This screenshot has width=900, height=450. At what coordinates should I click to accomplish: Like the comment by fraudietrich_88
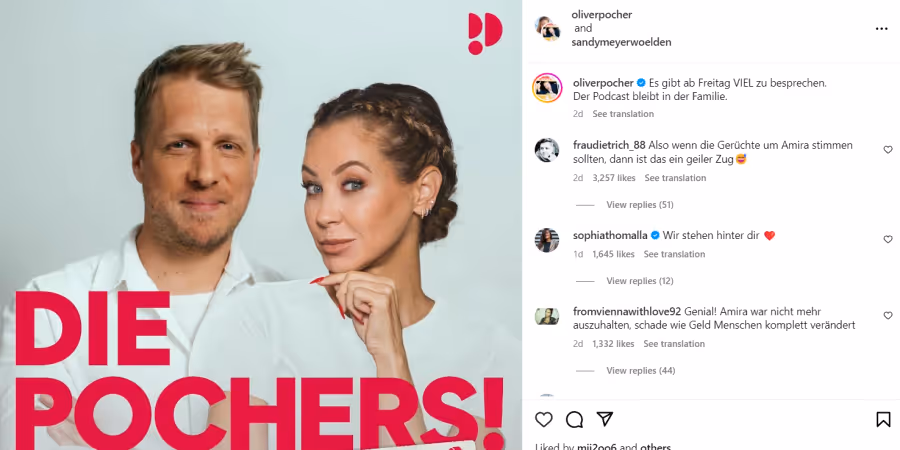(x=888, y=149)
